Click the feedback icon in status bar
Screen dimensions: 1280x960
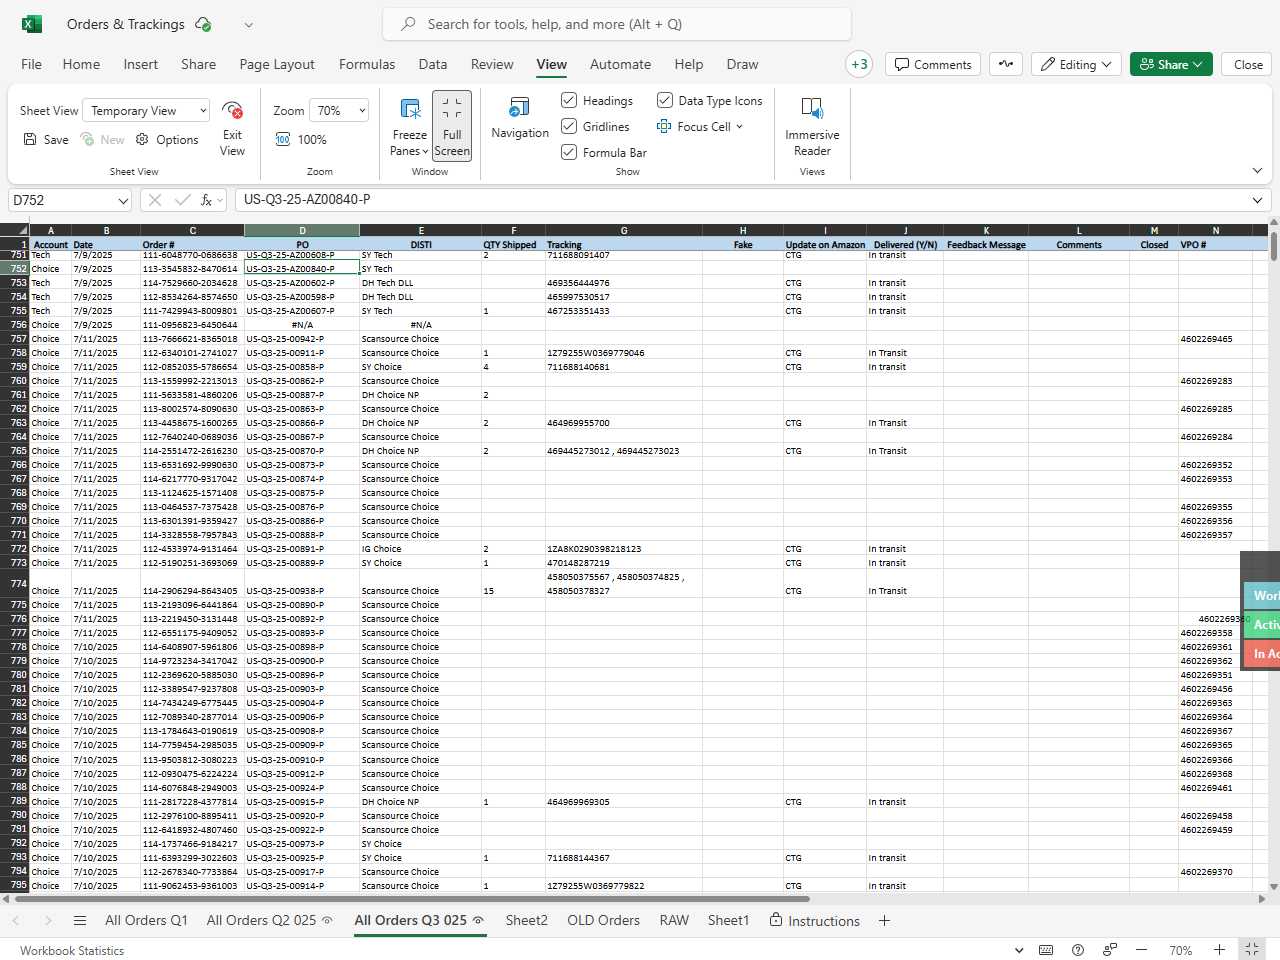(x=1110, y=950)
